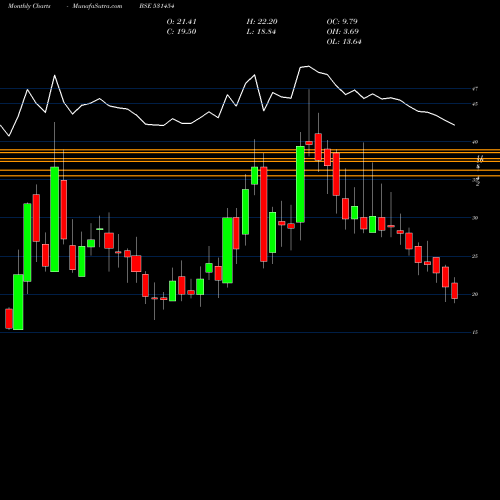Viewport: 500px width, 500px height.
Task: Click the price axis label 40
Action: tap(475, 142)
